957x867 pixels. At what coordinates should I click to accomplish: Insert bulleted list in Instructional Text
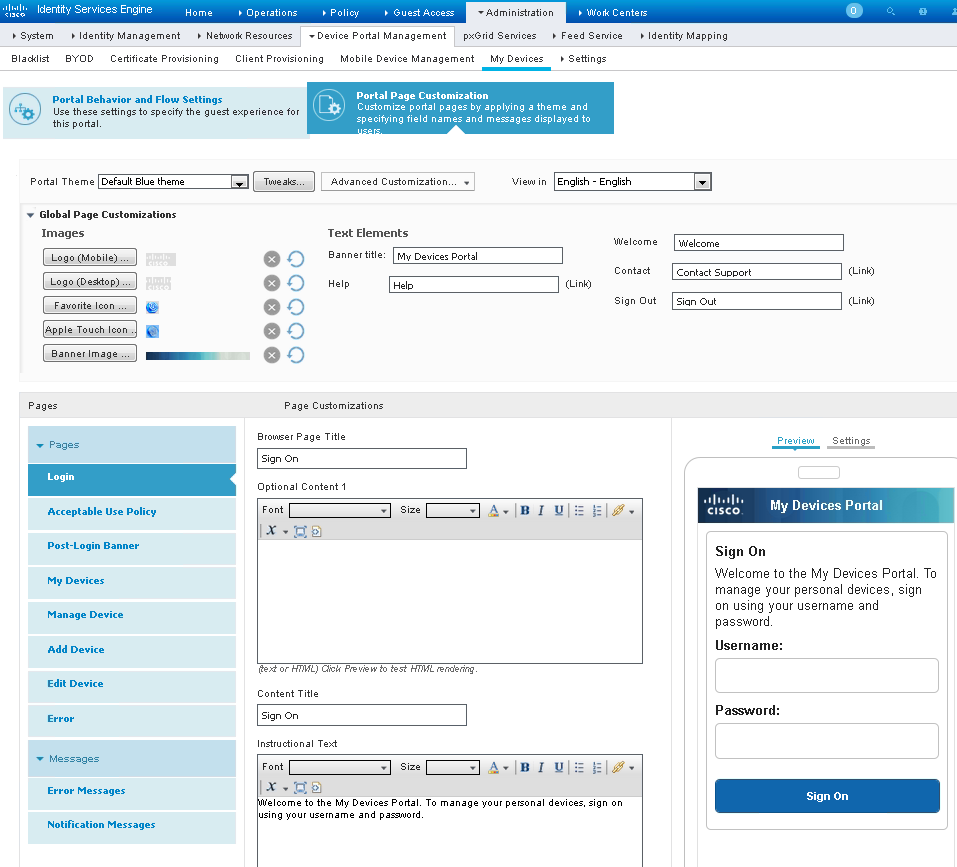(579, 768)
